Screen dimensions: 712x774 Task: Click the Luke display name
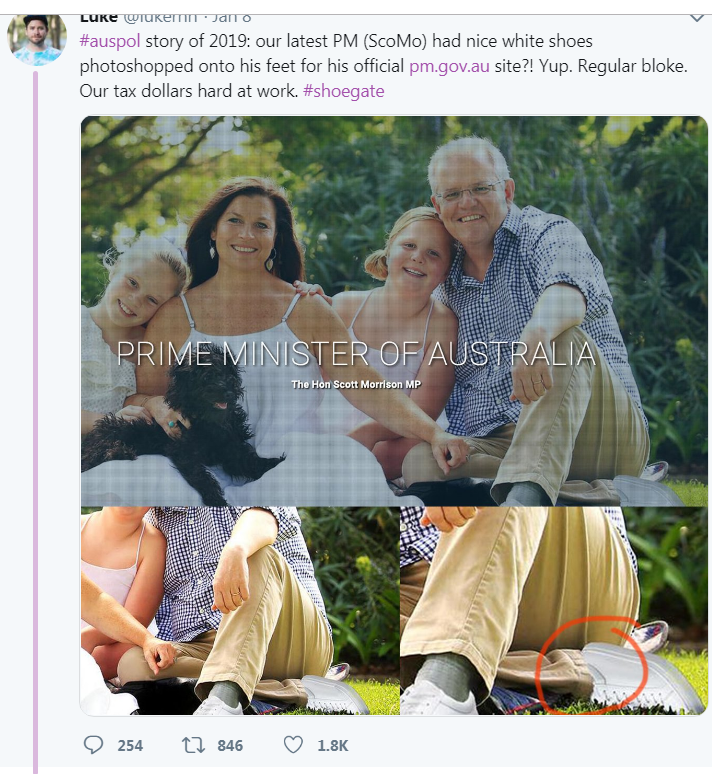(99, 18)
